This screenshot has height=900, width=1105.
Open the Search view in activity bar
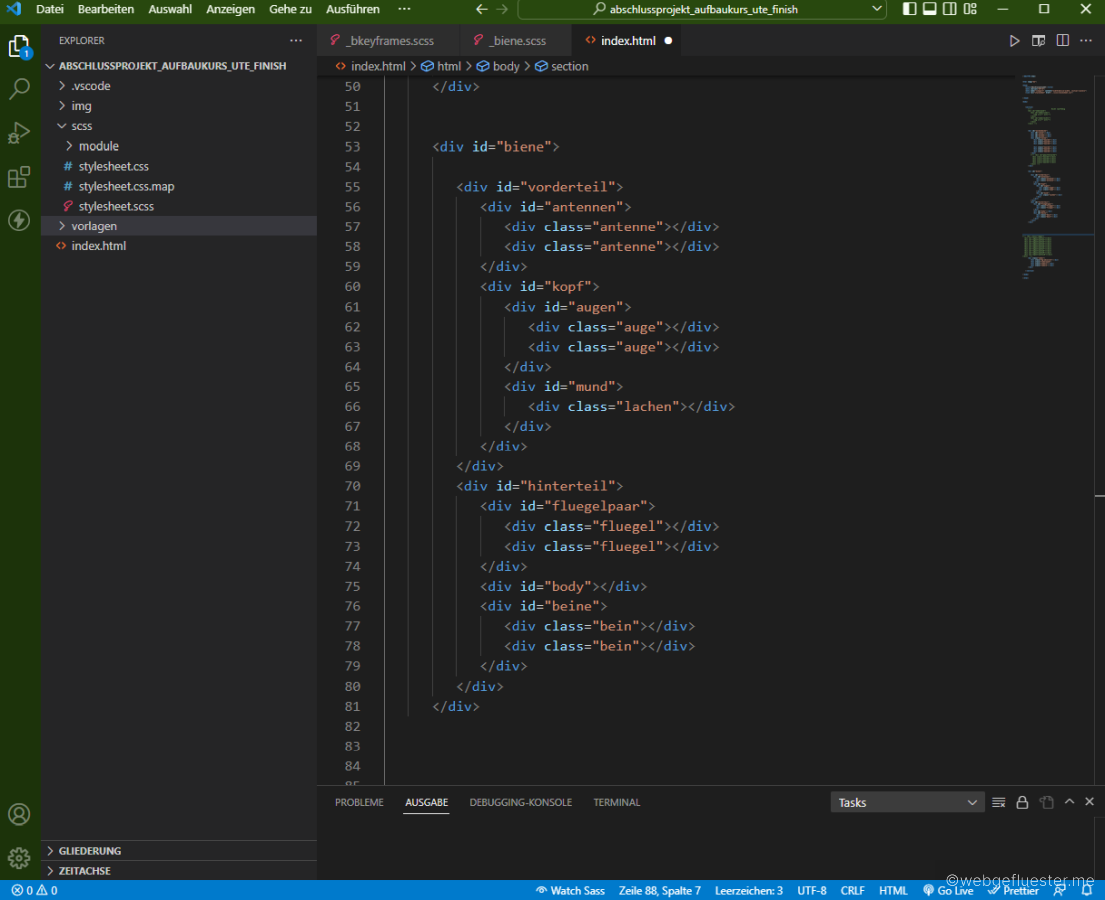pos(19,89)
